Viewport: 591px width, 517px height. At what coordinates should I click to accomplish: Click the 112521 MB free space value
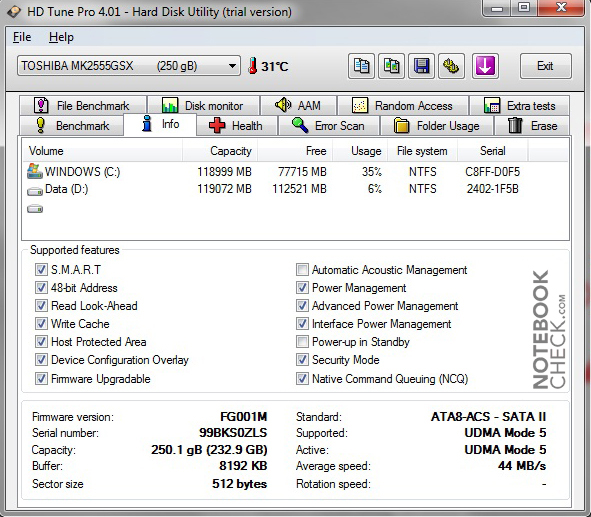[x=299, y=189]
